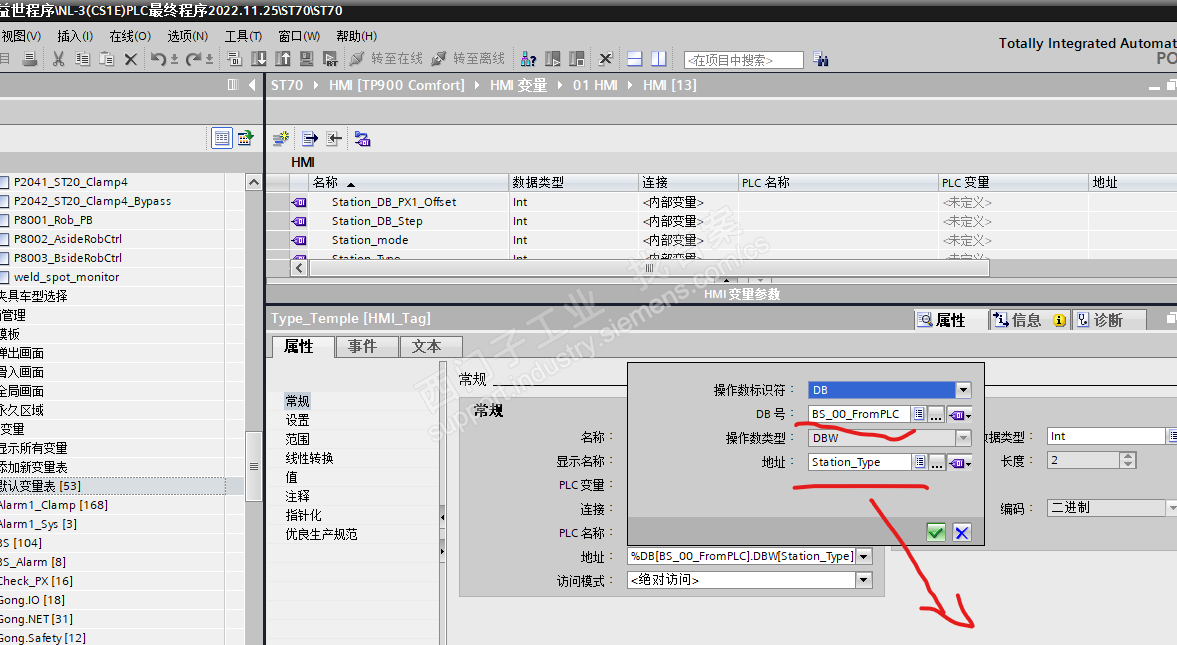Click the 转至在线 go online button
The width and height of the screenshot is (1177, 645).
tap(387, 59)
